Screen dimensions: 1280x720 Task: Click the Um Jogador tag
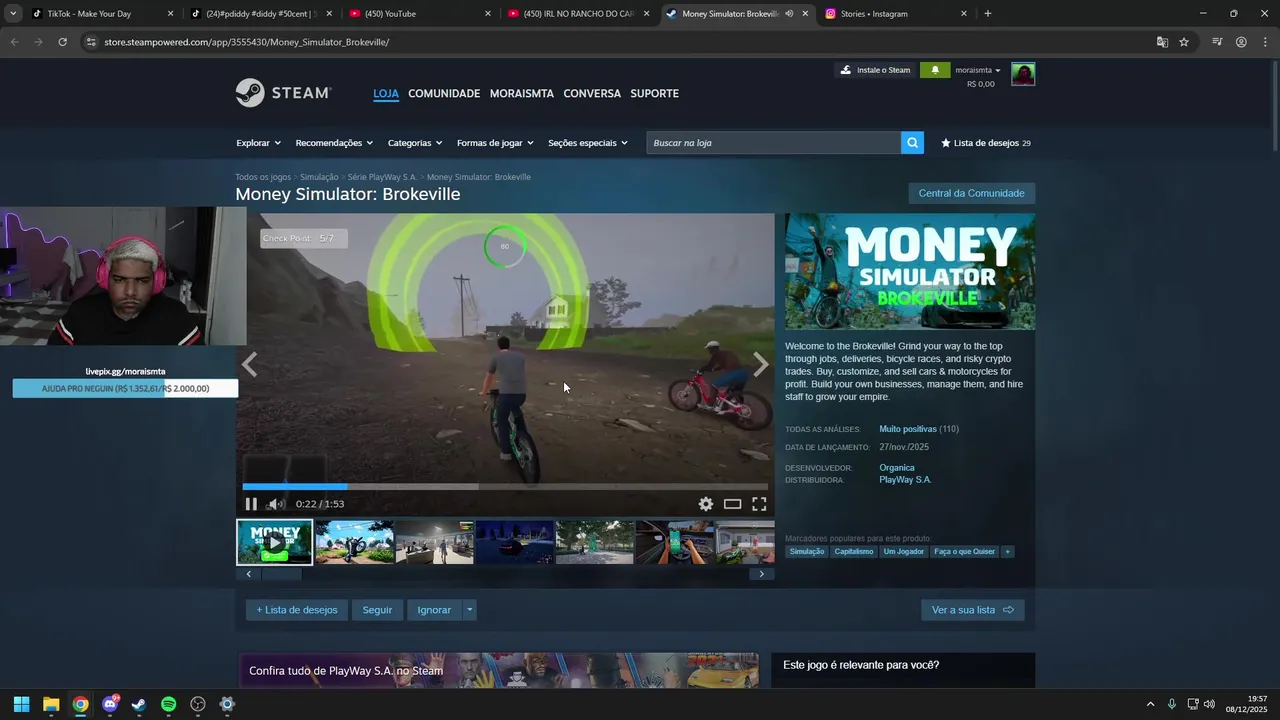pyautogui.click(x=904, y=552)
